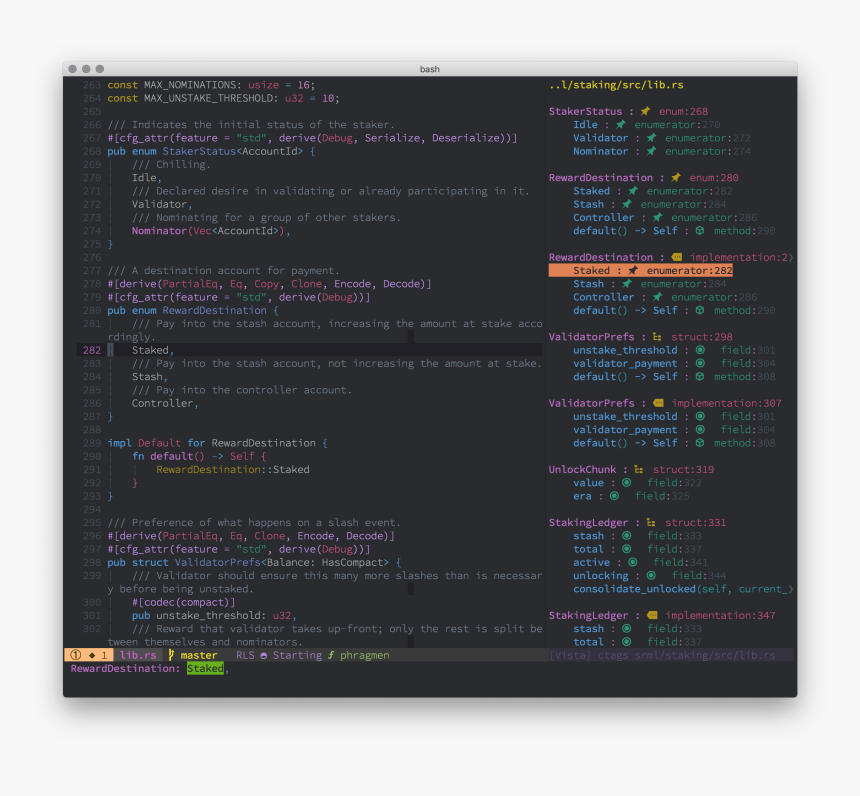Screen dimensions: 860x796
Task: Click the yellow pin icon next to StakerStatus enum
Action: [644, 111]
